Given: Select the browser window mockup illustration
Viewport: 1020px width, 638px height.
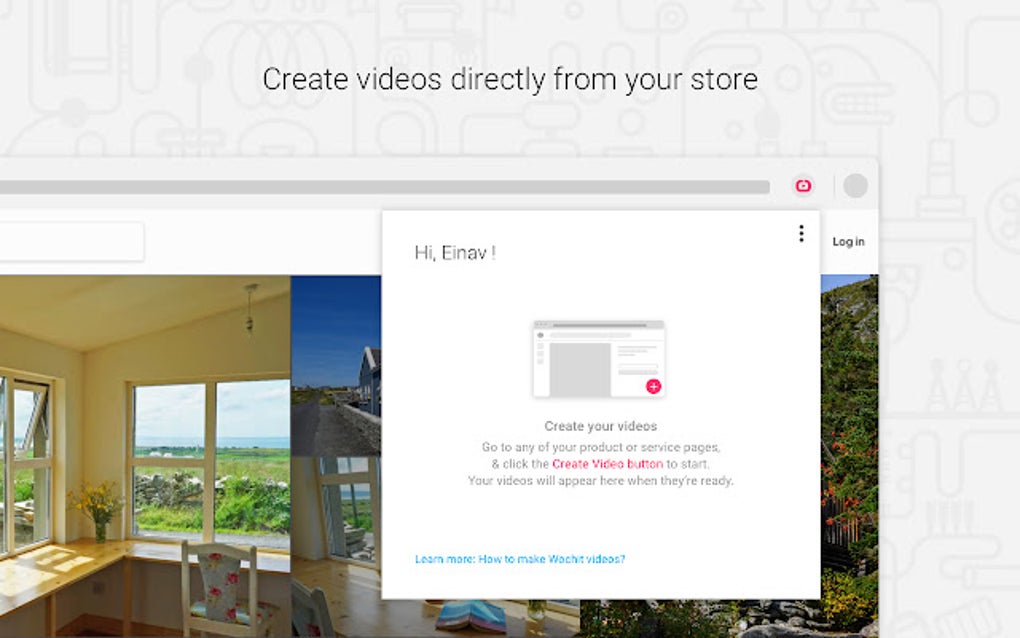Looking at the screenshot, I should [x=598, y=356].
